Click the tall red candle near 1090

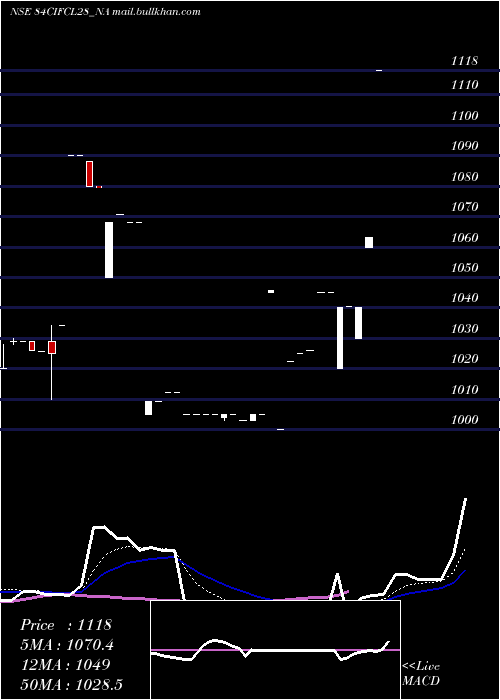click(90, 174)
